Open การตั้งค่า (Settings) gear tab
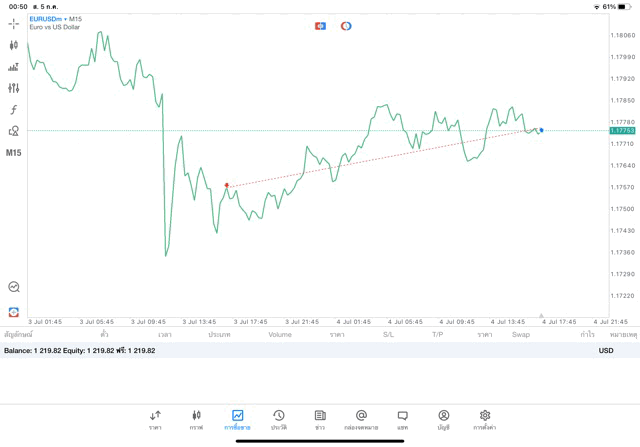Viewport: 640px width, 447px height. tap(485, 419)
